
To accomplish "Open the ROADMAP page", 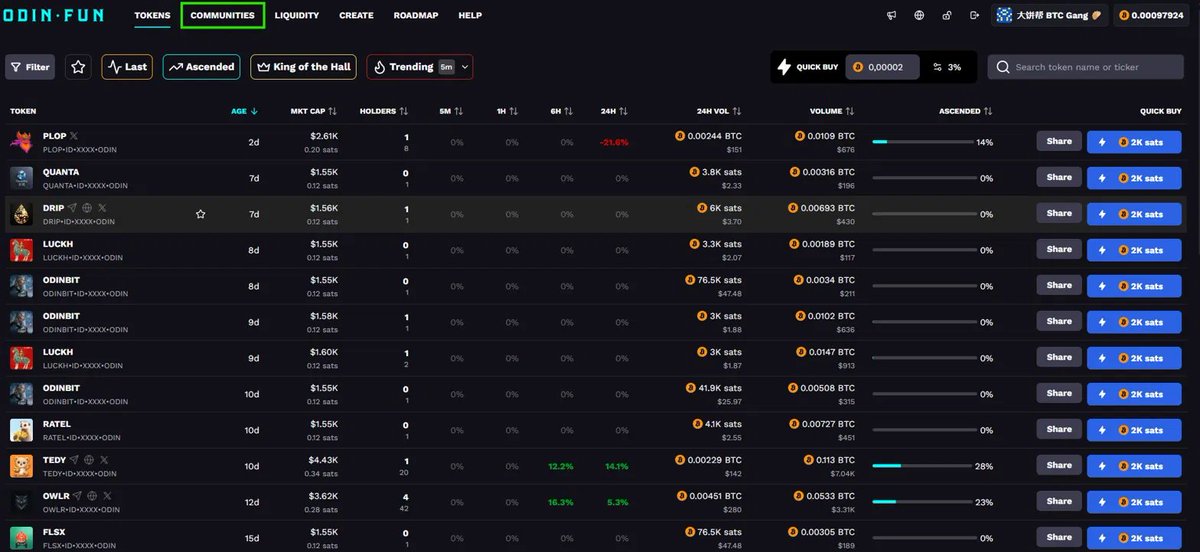I will (x=416, y=16).
